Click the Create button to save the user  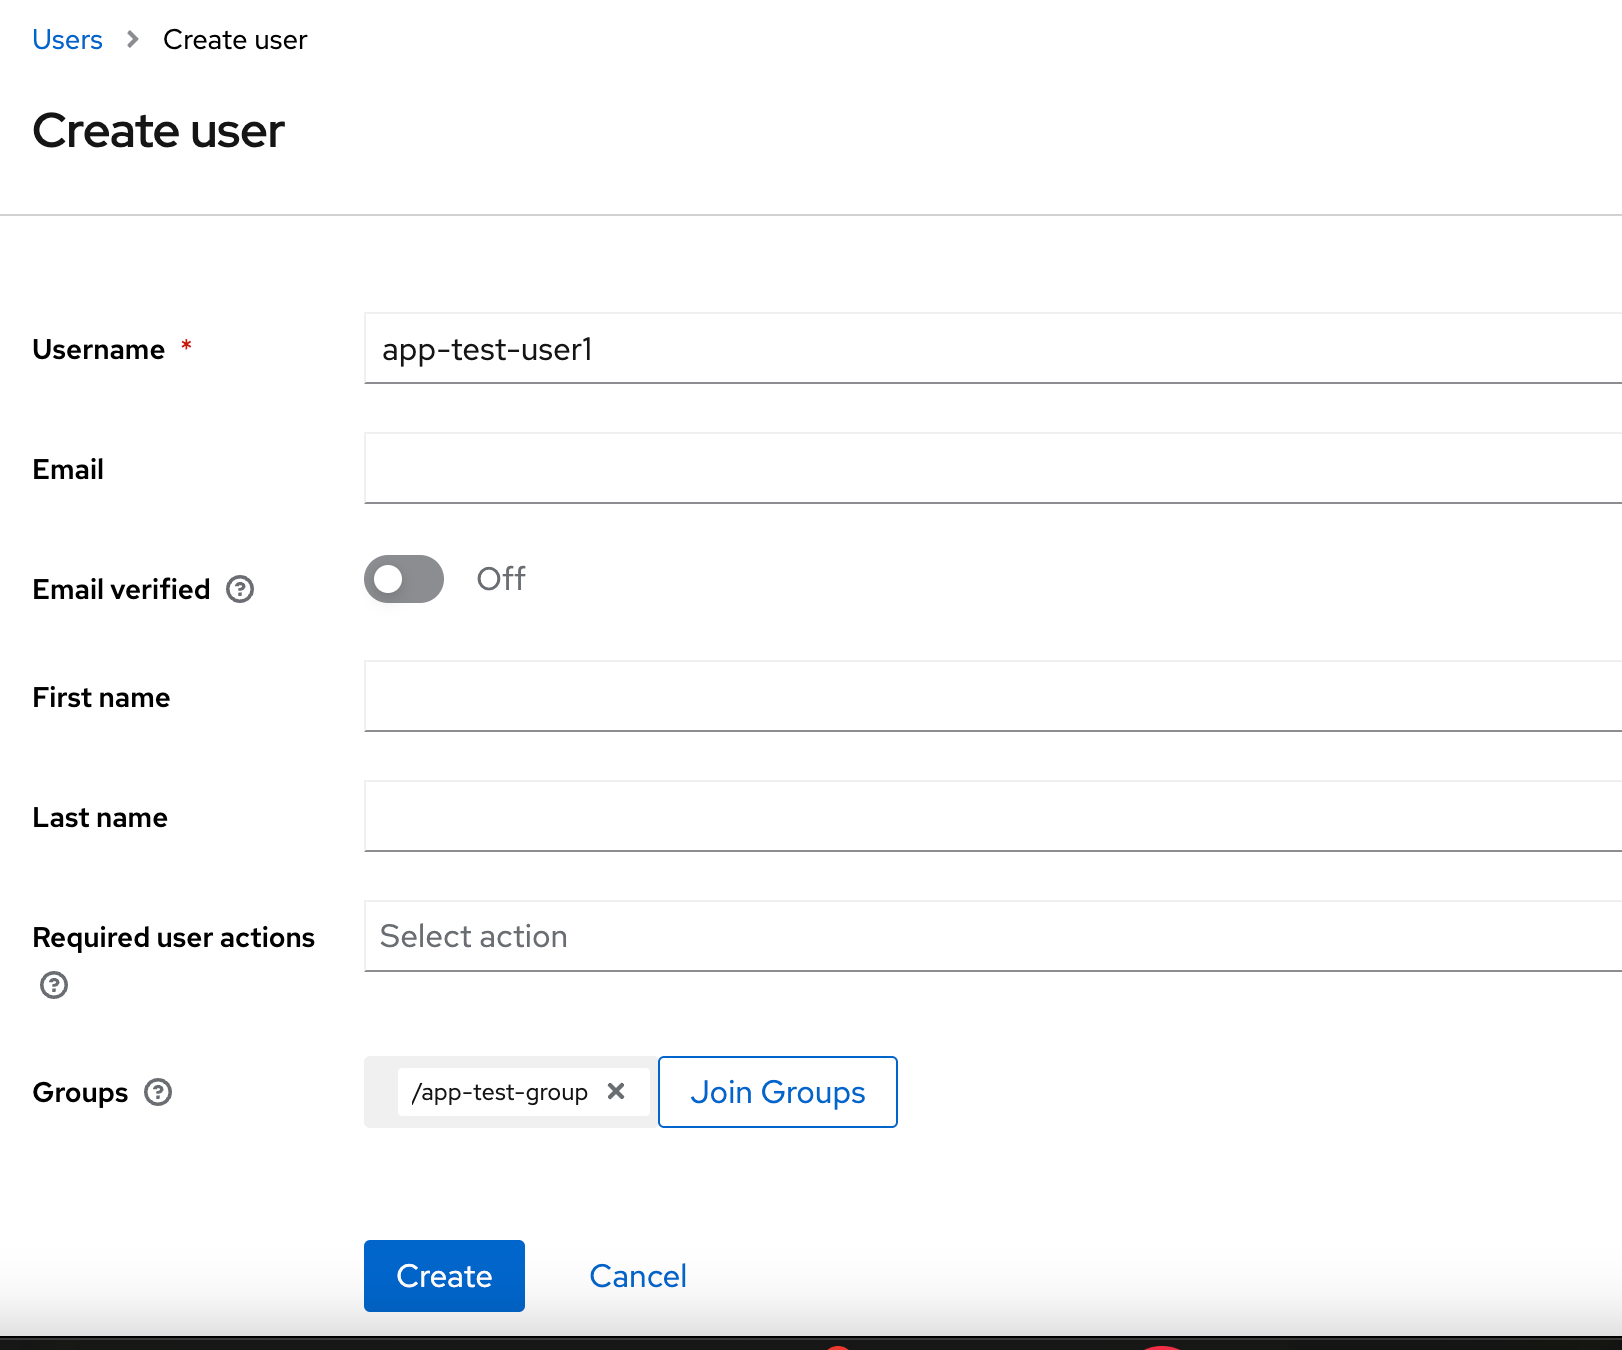coord(444,1275)
